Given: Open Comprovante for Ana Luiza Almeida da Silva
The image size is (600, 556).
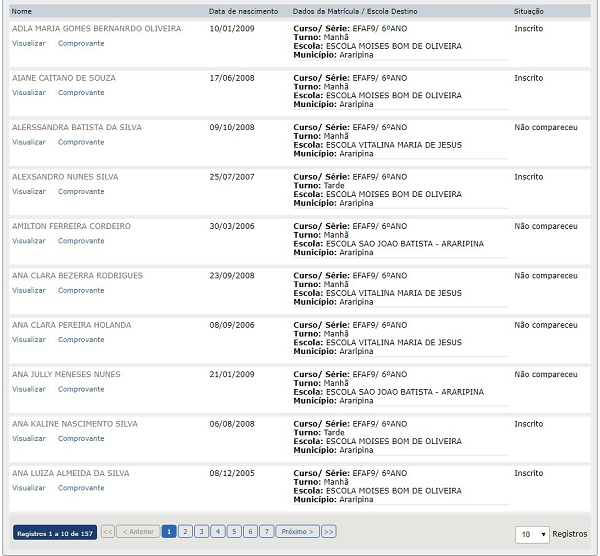Looking at the screenshot, I should click(81, 488).
